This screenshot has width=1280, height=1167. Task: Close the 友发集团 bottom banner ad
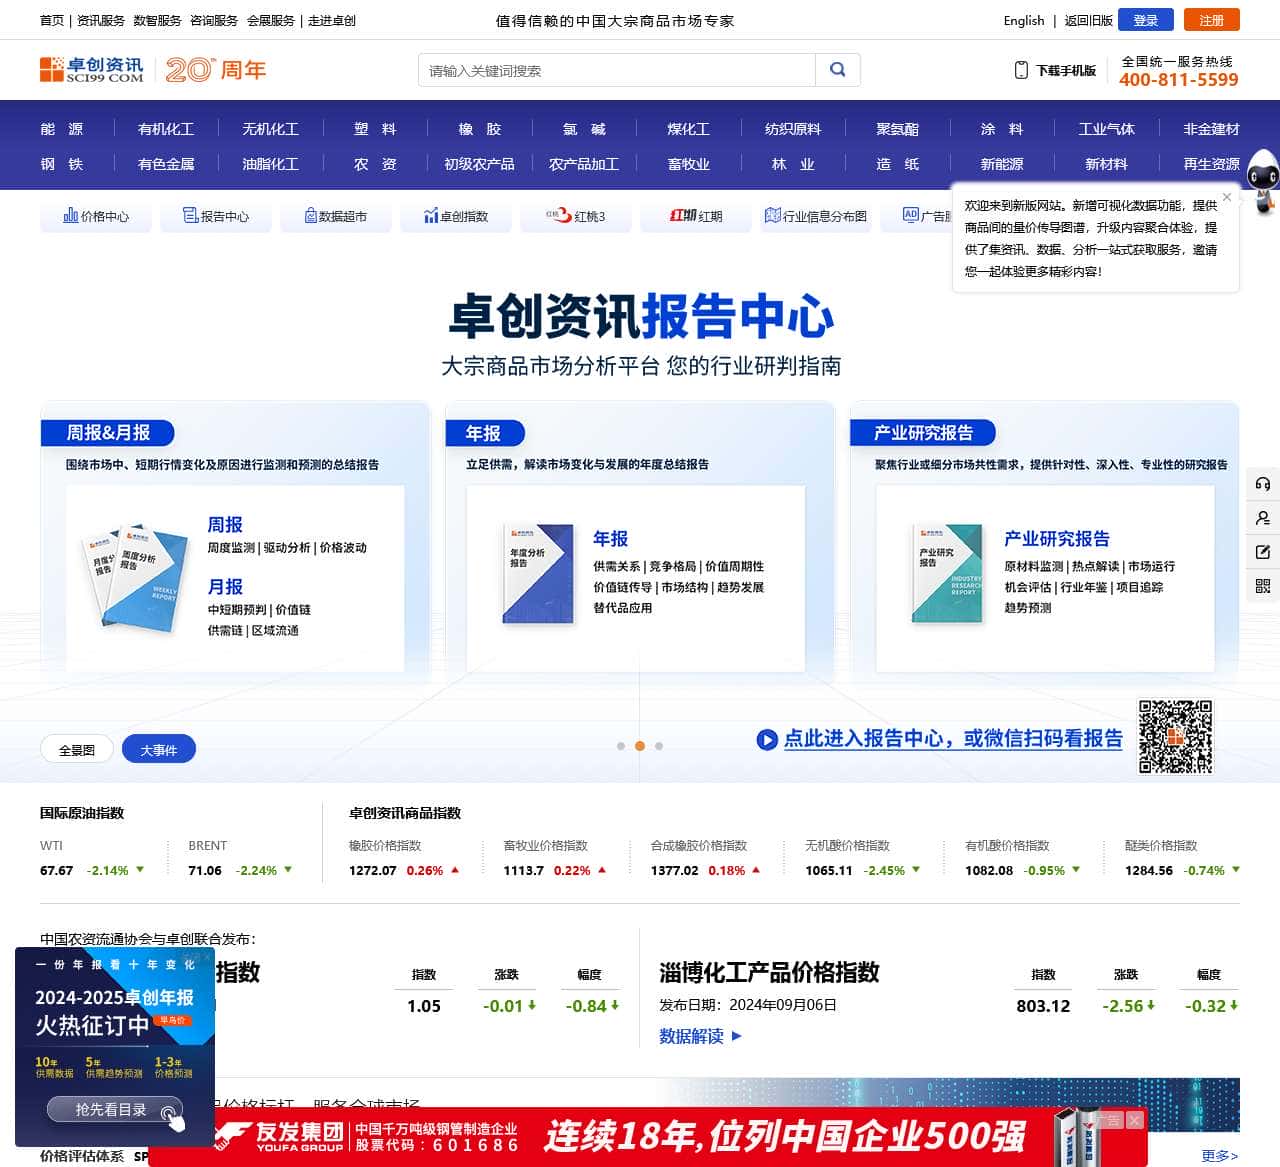coord(1134,1121)
